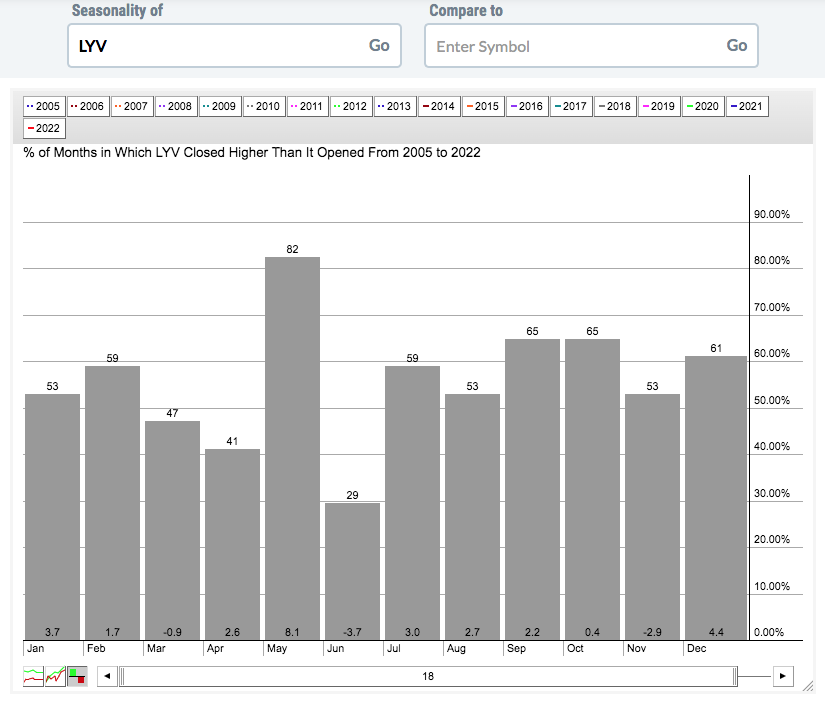Click the April bar labeled 41
Screen dimensions: 825x702
[x=233, y=545]
